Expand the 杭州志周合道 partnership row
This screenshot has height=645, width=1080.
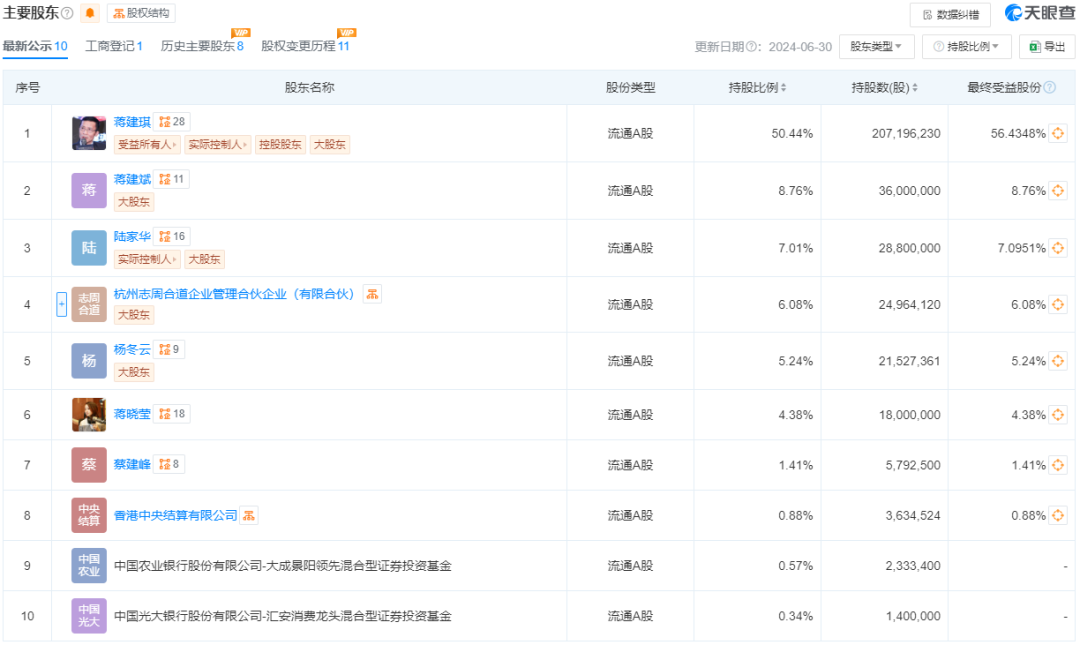61,303
